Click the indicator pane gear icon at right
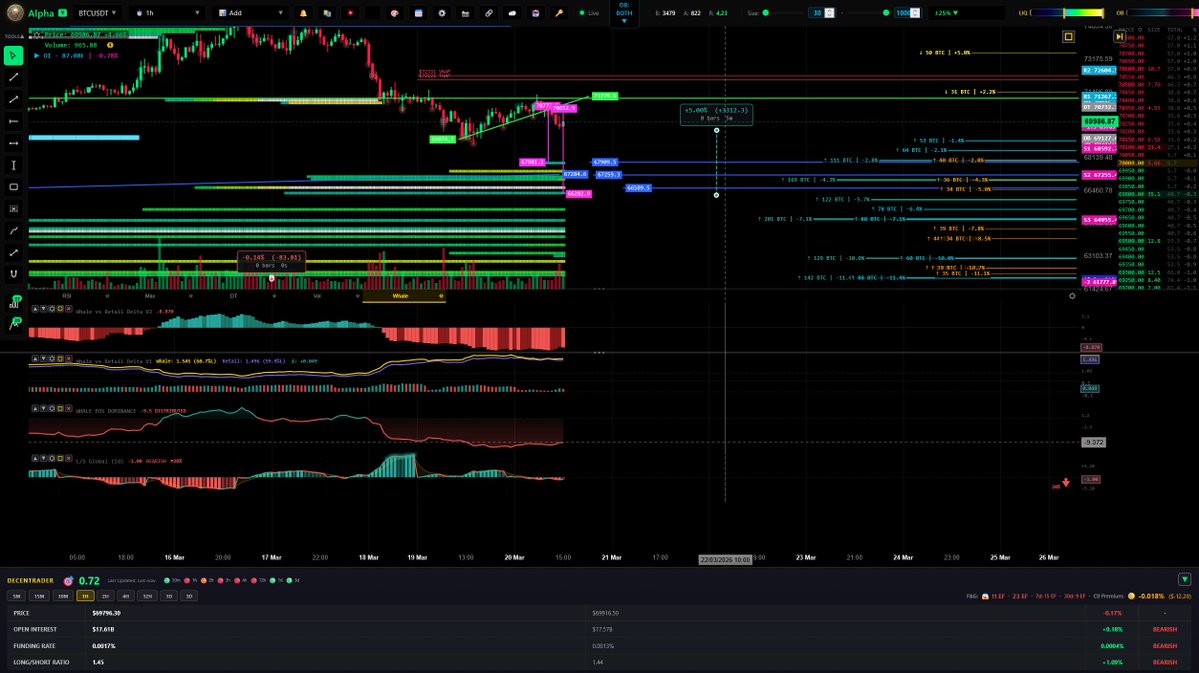Screen dimensions: 1199x673 click(x=1072, y=296)
